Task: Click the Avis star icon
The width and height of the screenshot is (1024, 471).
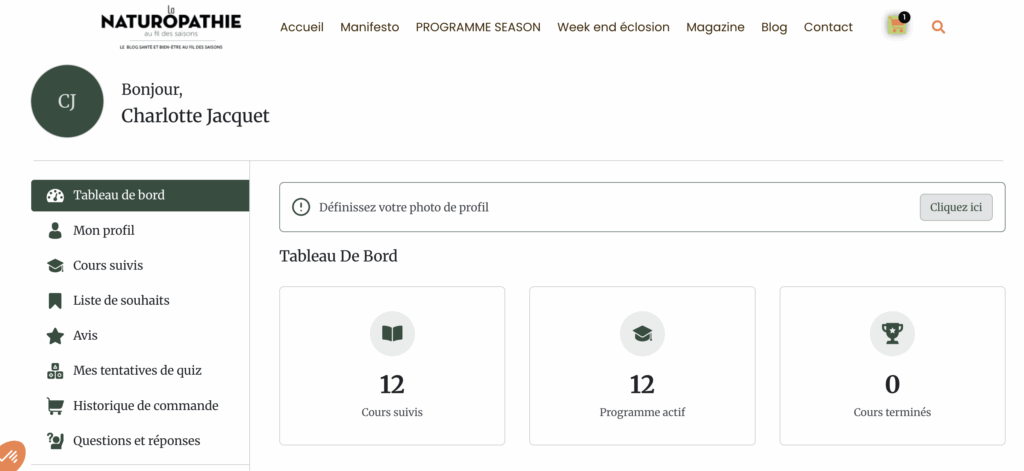Action: 55,336
